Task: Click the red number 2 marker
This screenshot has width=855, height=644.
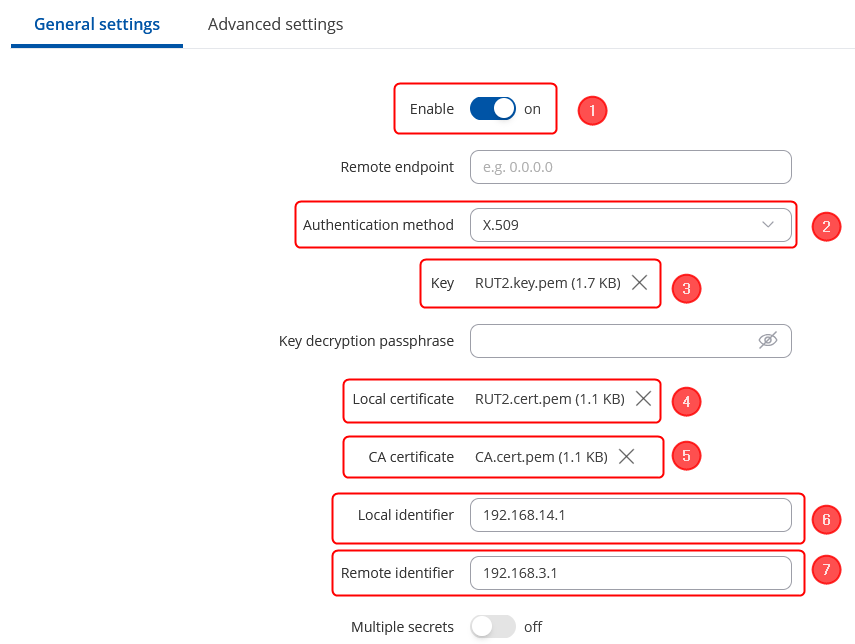Action: [825, 226]
